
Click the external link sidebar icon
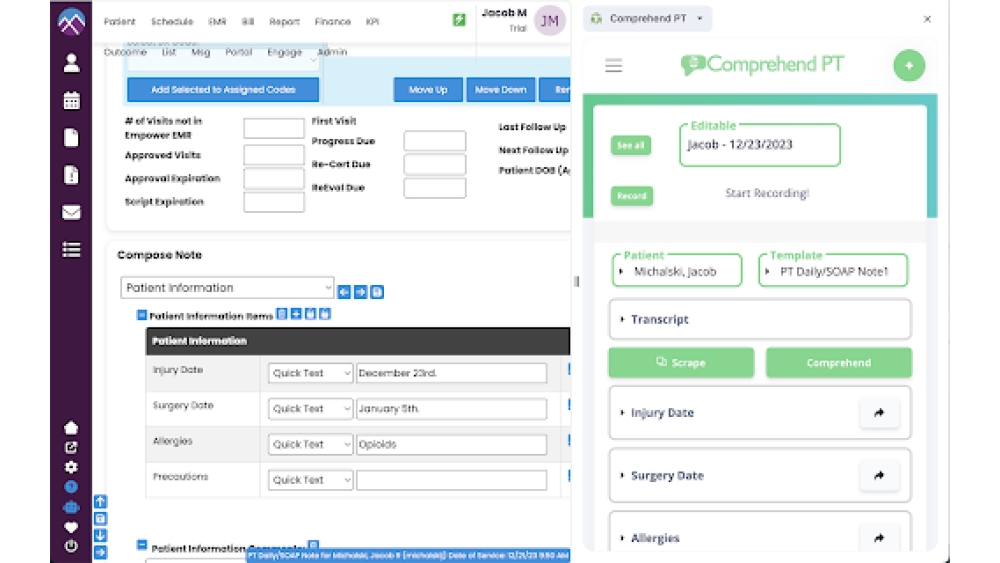[71, 448]
